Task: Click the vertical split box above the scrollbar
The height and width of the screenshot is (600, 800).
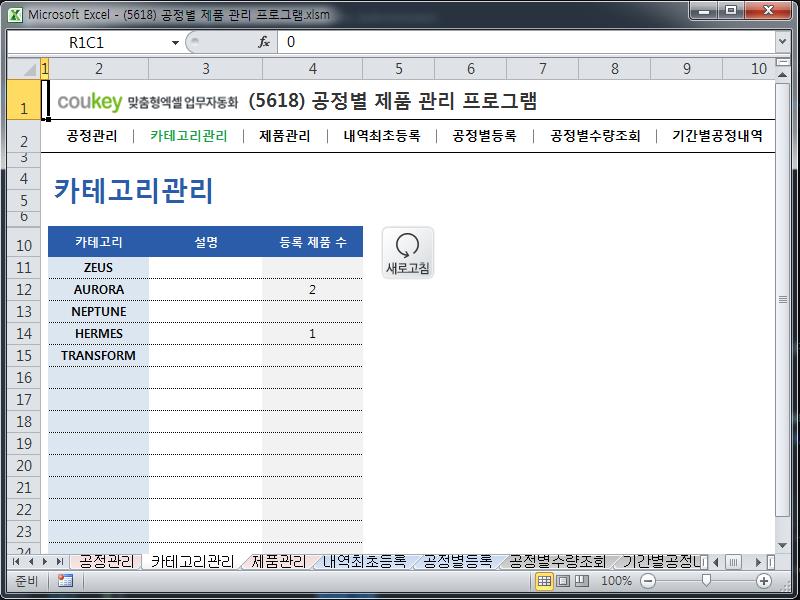Action: pos(783,62)
